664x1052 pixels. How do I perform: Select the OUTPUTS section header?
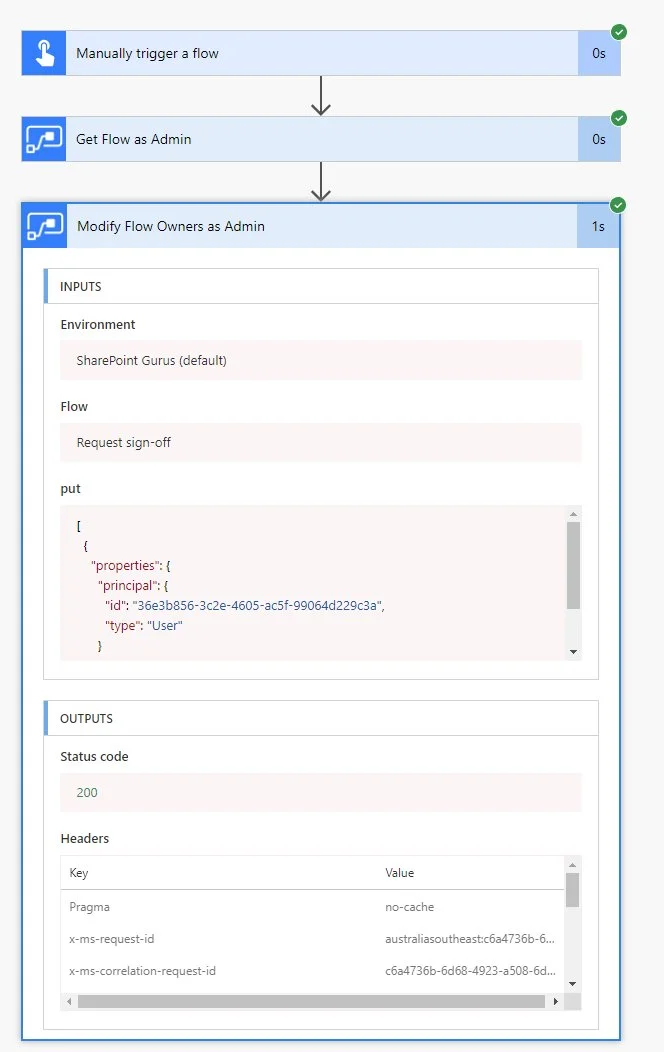[x=320, y=719]
